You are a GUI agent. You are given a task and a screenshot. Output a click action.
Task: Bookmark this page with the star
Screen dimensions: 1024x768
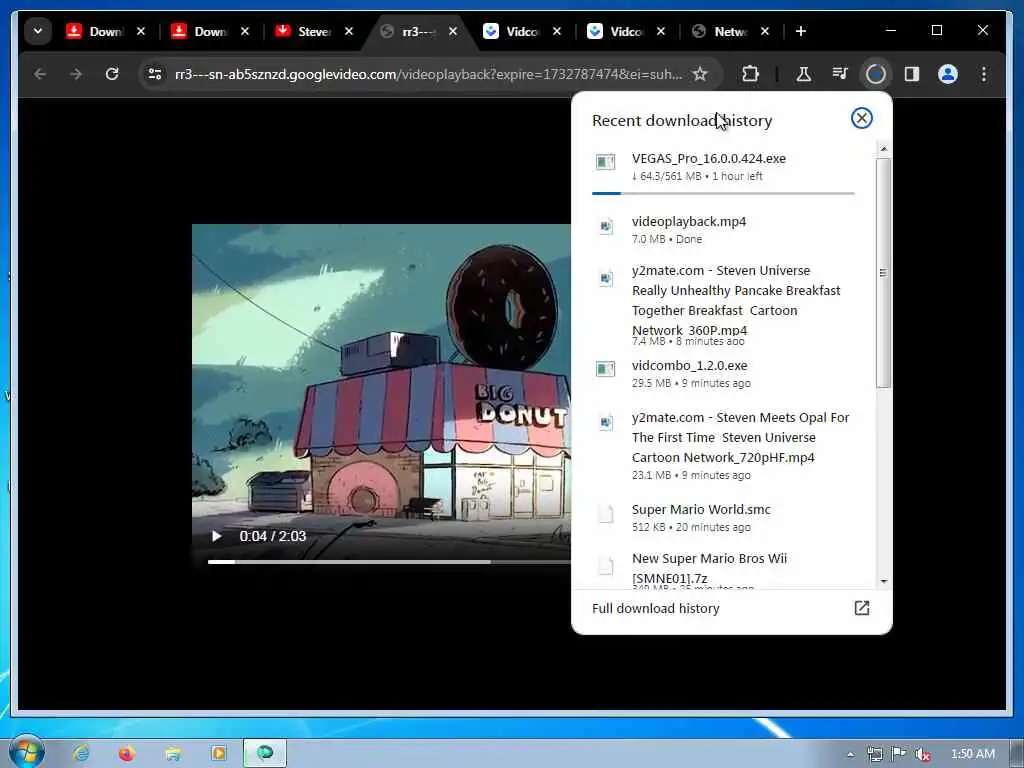tap(700, 74)
